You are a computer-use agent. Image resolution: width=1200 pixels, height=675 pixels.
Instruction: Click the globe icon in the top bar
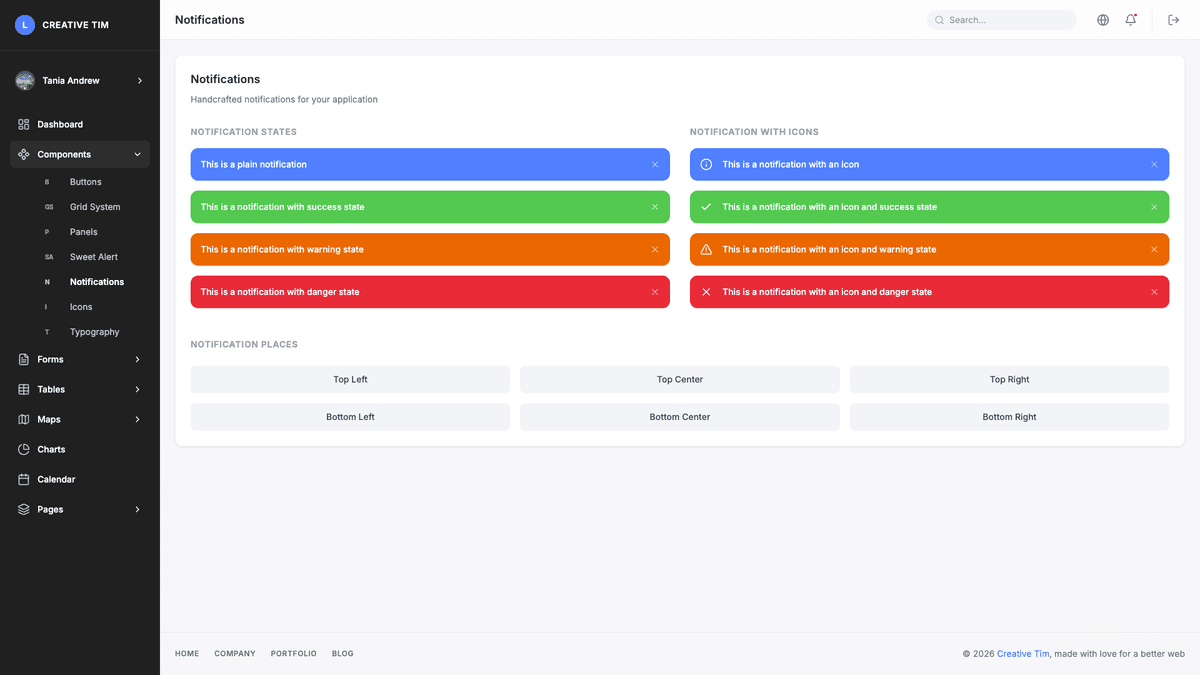coord(1102,19)
